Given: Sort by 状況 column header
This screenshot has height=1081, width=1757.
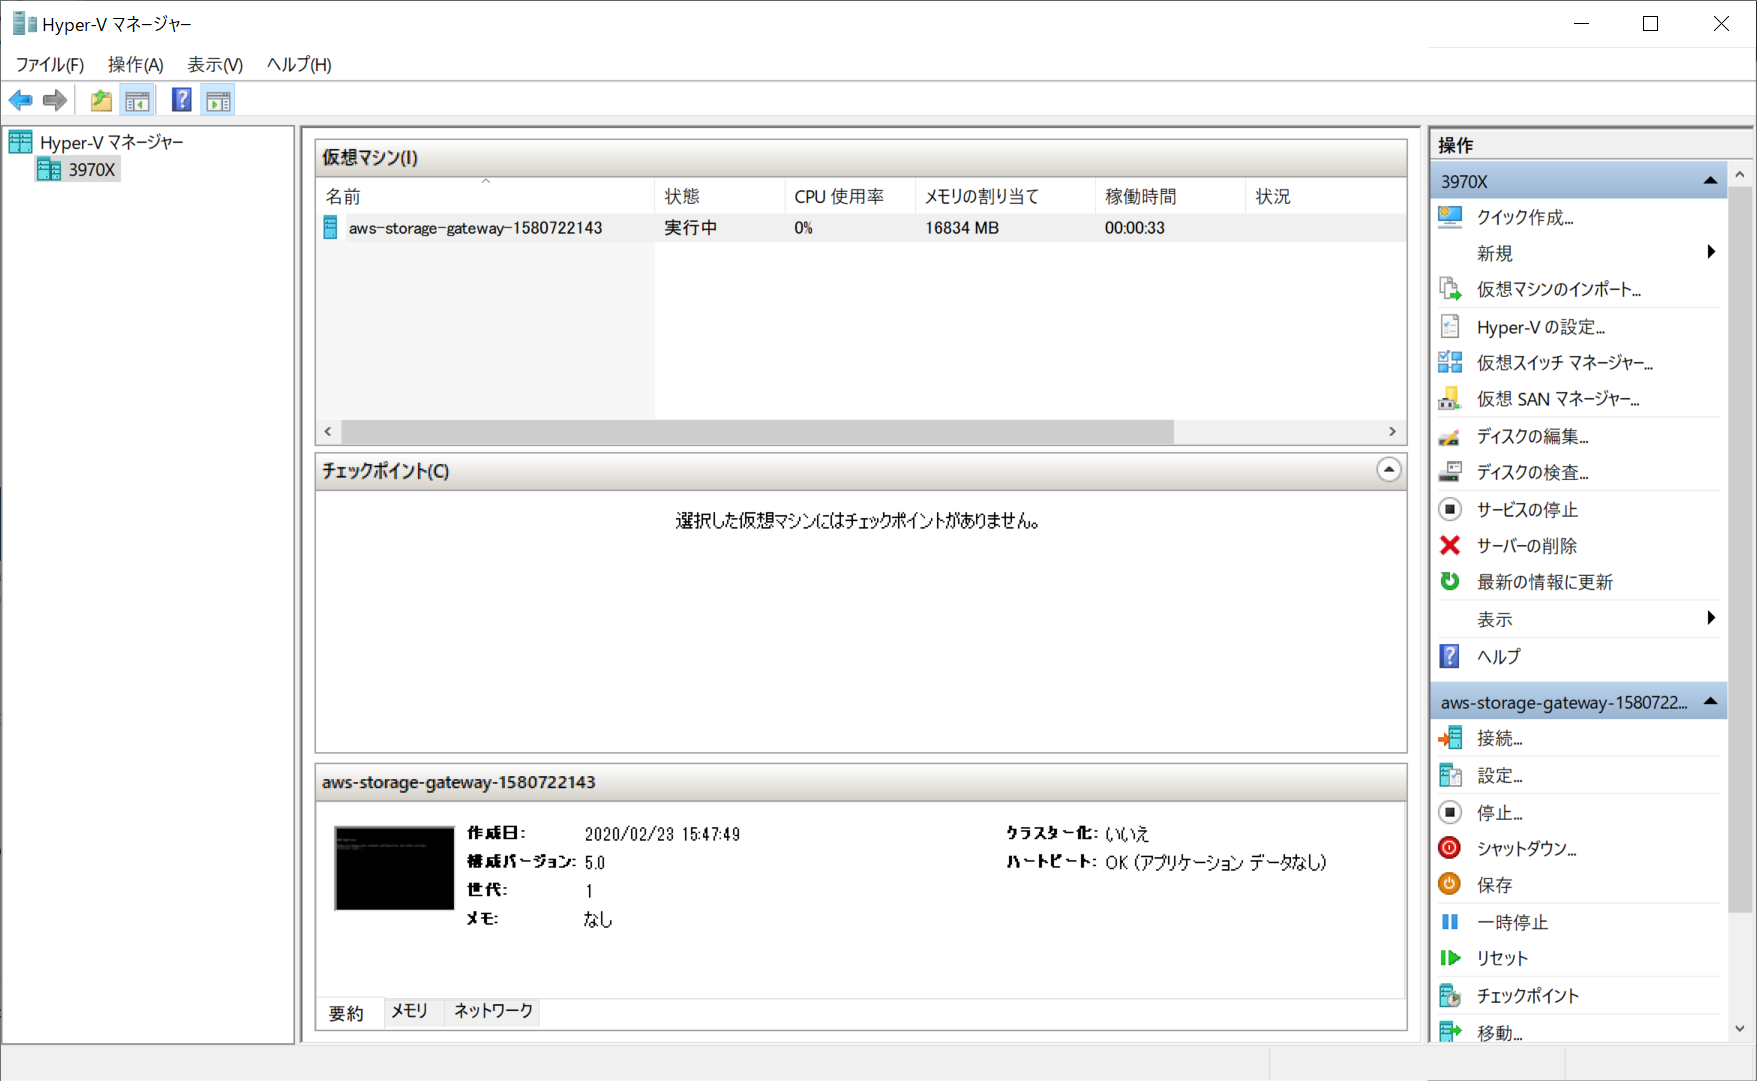Looking at the screenshot, I should click(x=1325, y=196).
